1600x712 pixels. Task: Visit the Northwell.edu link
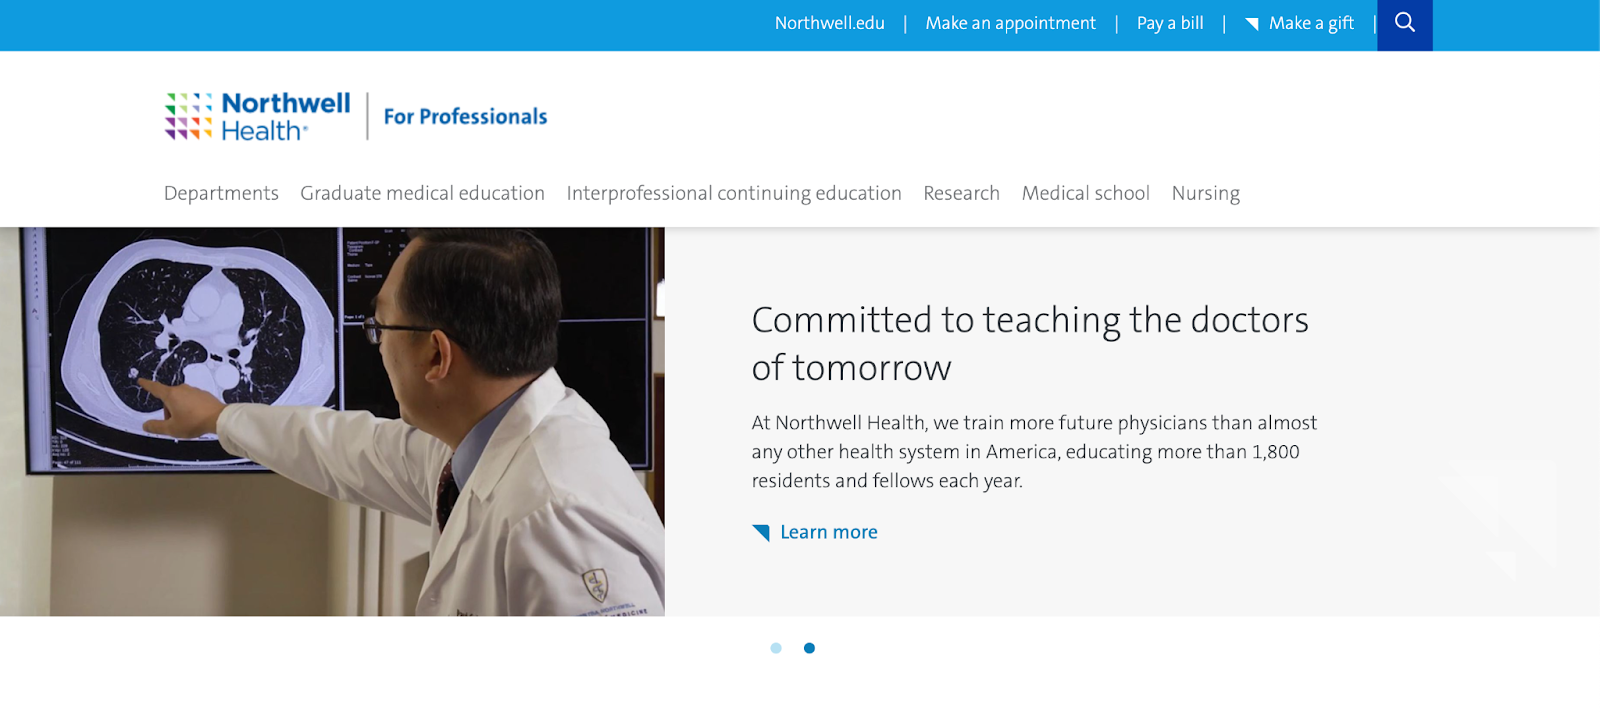(x=829, y=23)
